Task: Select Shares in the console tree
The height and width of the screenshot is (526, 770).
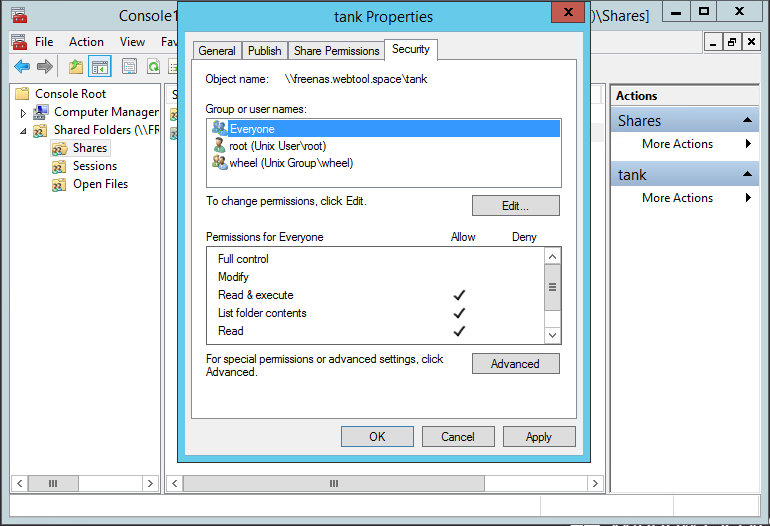Action: [x=90, y=148]
